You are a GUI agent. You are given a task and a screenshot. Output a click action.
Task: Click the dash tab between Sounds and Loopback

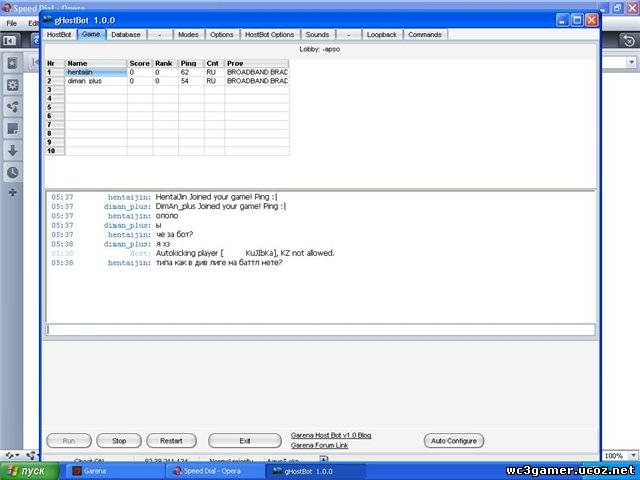[x=348, y=35]
